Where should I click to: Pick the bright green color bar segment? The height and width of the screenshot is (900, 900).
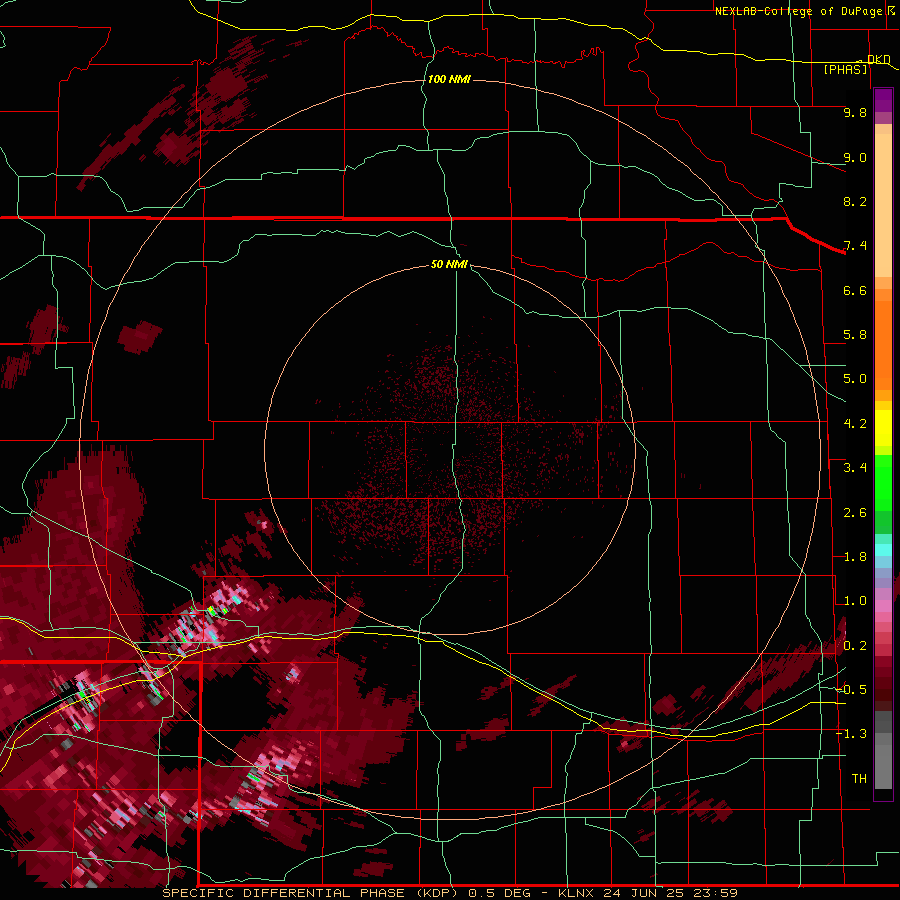click(x=883, y=483)
